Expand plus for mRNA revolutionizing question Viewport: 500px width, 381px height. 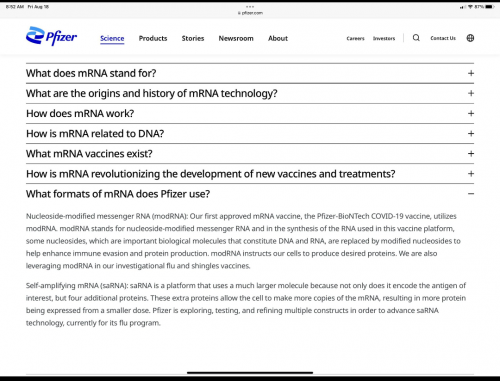(x=471, y=174)
